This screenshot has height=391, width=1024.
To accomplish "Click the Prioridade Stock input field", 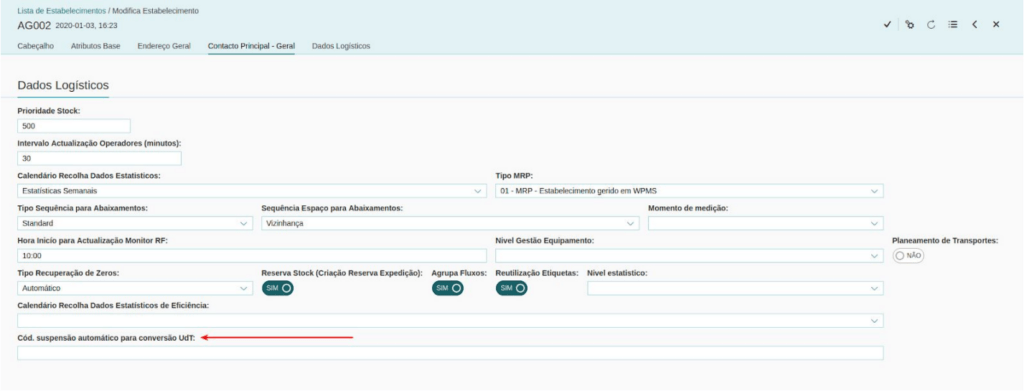I will (74, 126).
